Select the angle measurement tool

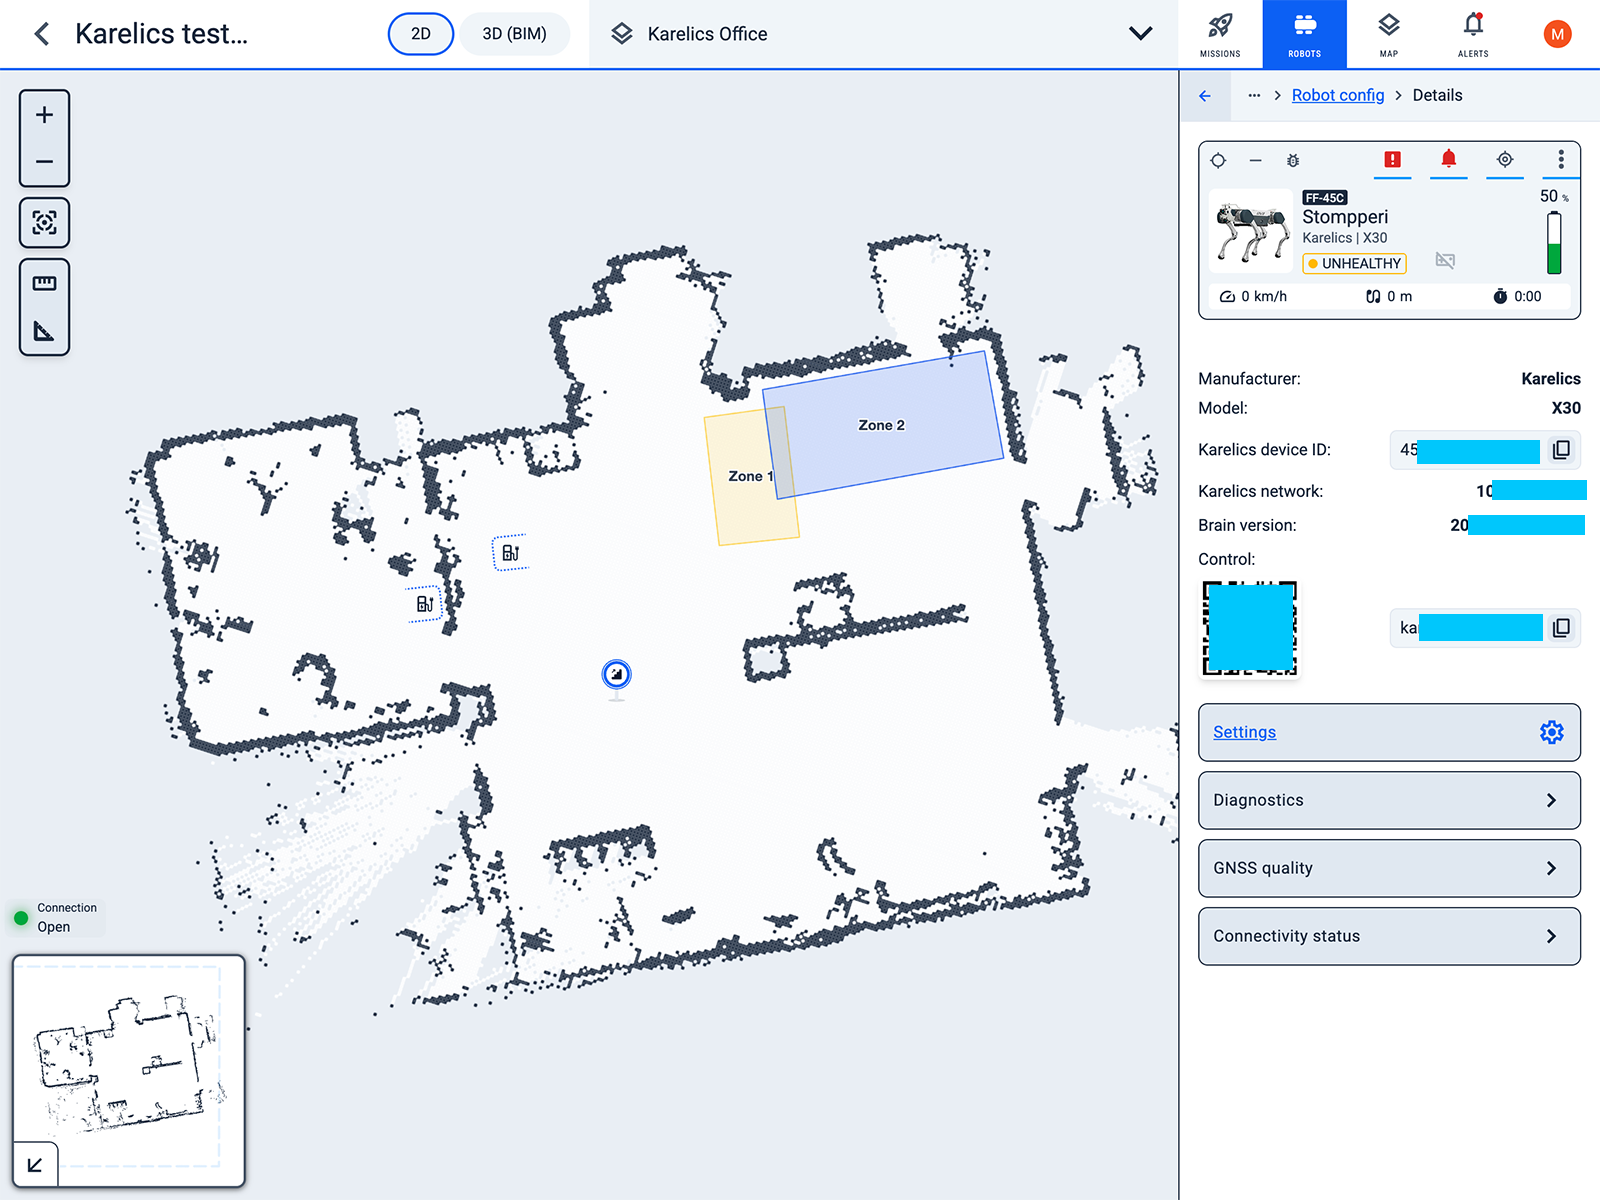[x=44, y=331]
